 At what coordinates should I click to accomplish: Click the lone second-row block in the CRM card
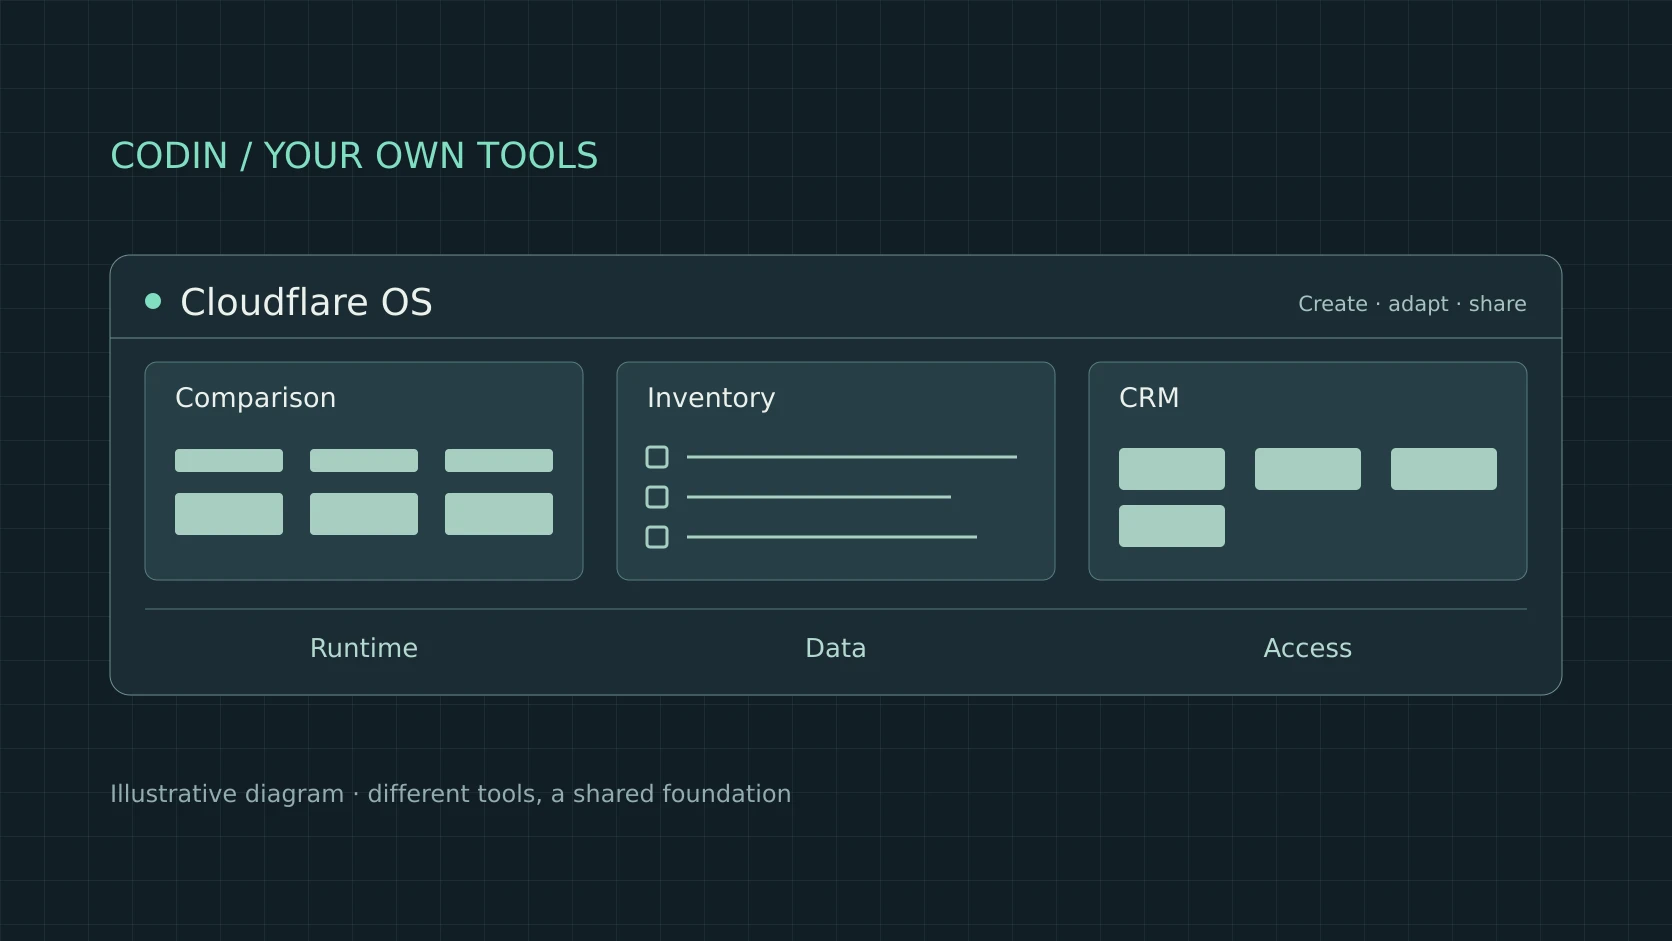click(x=1172, y=526)
